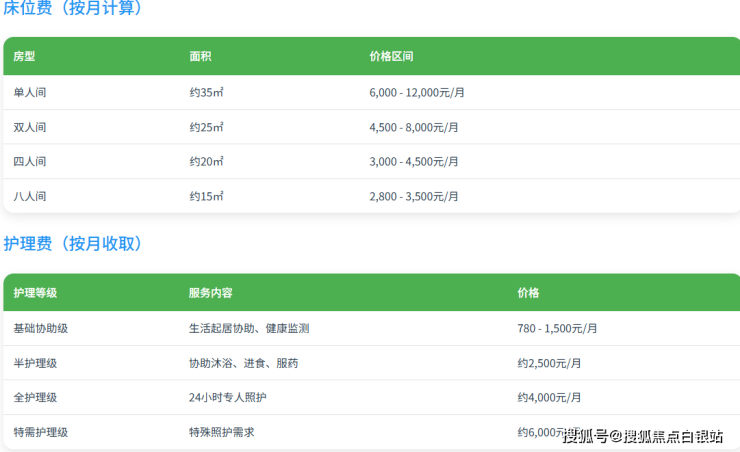Click the 护理等级 column header

[x=35, y=293]
